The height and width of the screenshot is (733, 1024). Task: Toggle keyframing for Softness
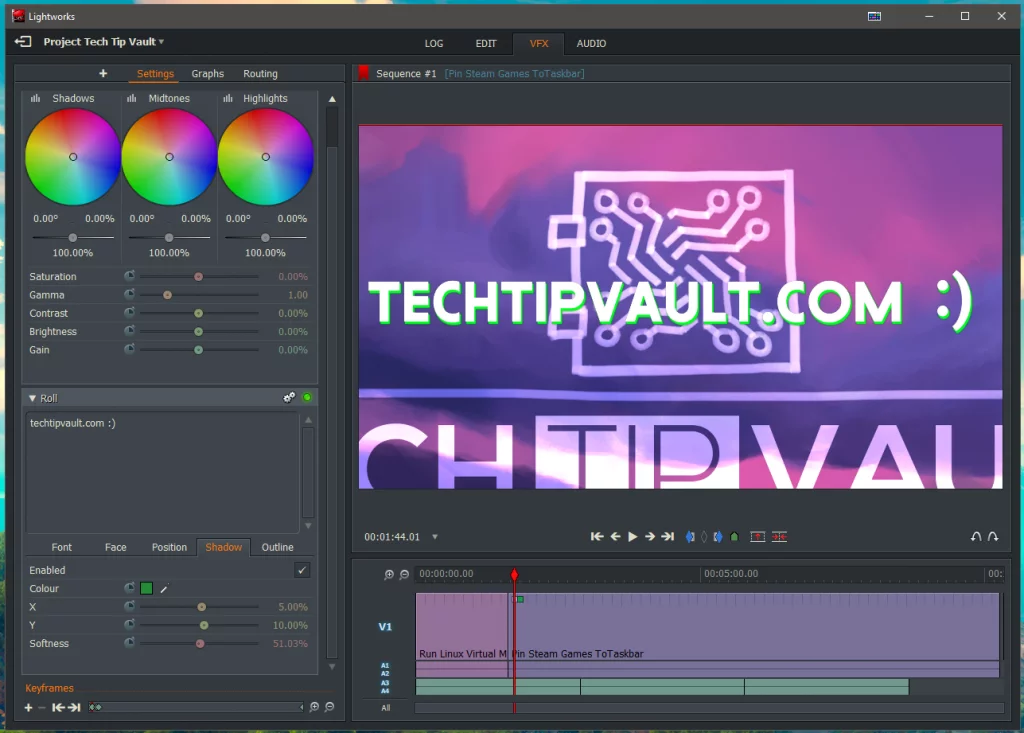(x=129, y=643)
